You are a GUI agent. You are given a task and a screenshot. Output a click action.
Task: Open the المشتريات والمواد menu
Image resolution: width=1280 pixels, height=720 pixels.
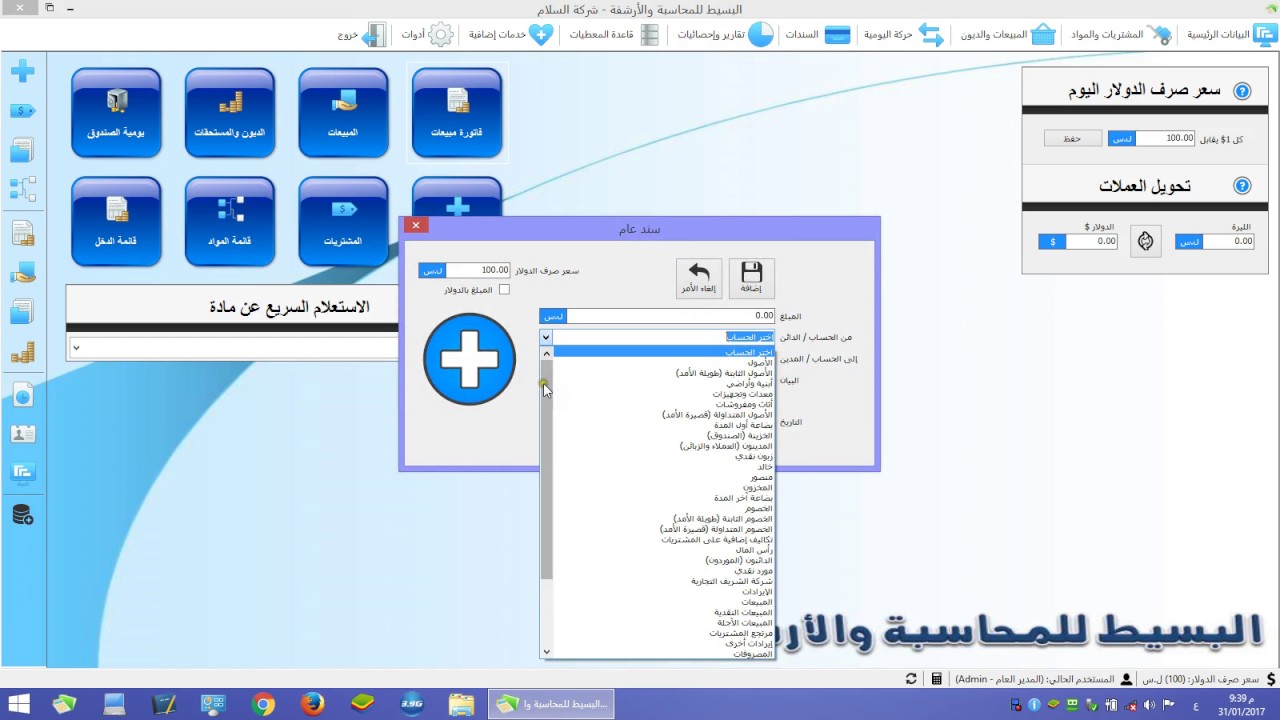tap(1120, 34)
